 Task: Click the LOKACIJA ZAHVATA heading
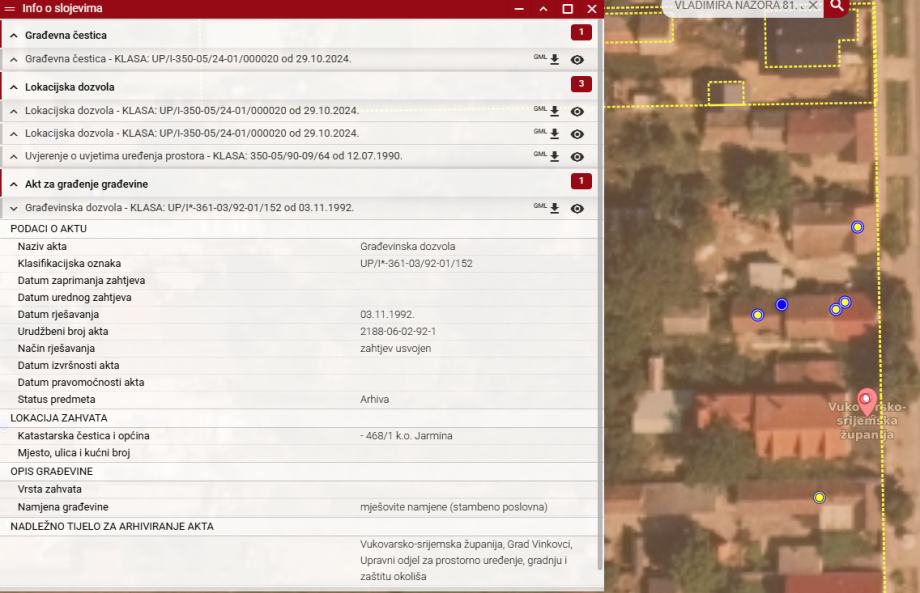(x=59, y=418)
